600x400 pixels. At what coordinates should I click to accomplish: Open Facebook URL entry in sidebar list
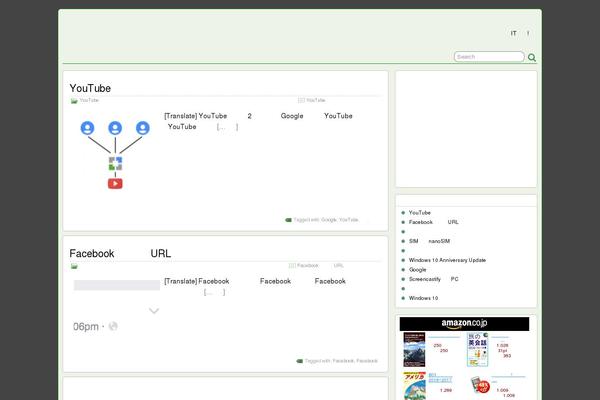click(434, 222)
